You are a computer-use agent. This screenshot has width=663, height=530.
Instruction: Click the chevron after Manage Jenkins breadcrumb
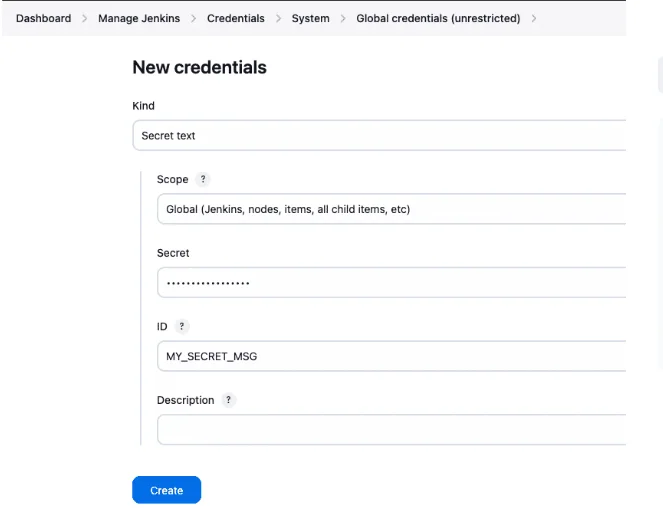(x=194, y=19)
